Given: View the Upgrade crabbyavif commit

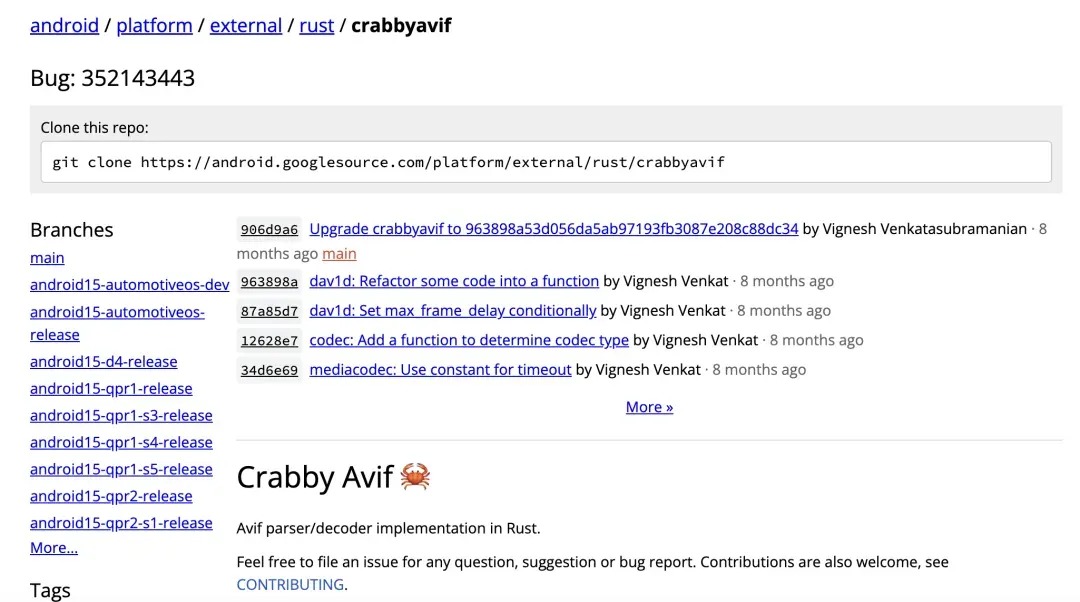Looking at the screenshot, I should [x=554, y=229].
